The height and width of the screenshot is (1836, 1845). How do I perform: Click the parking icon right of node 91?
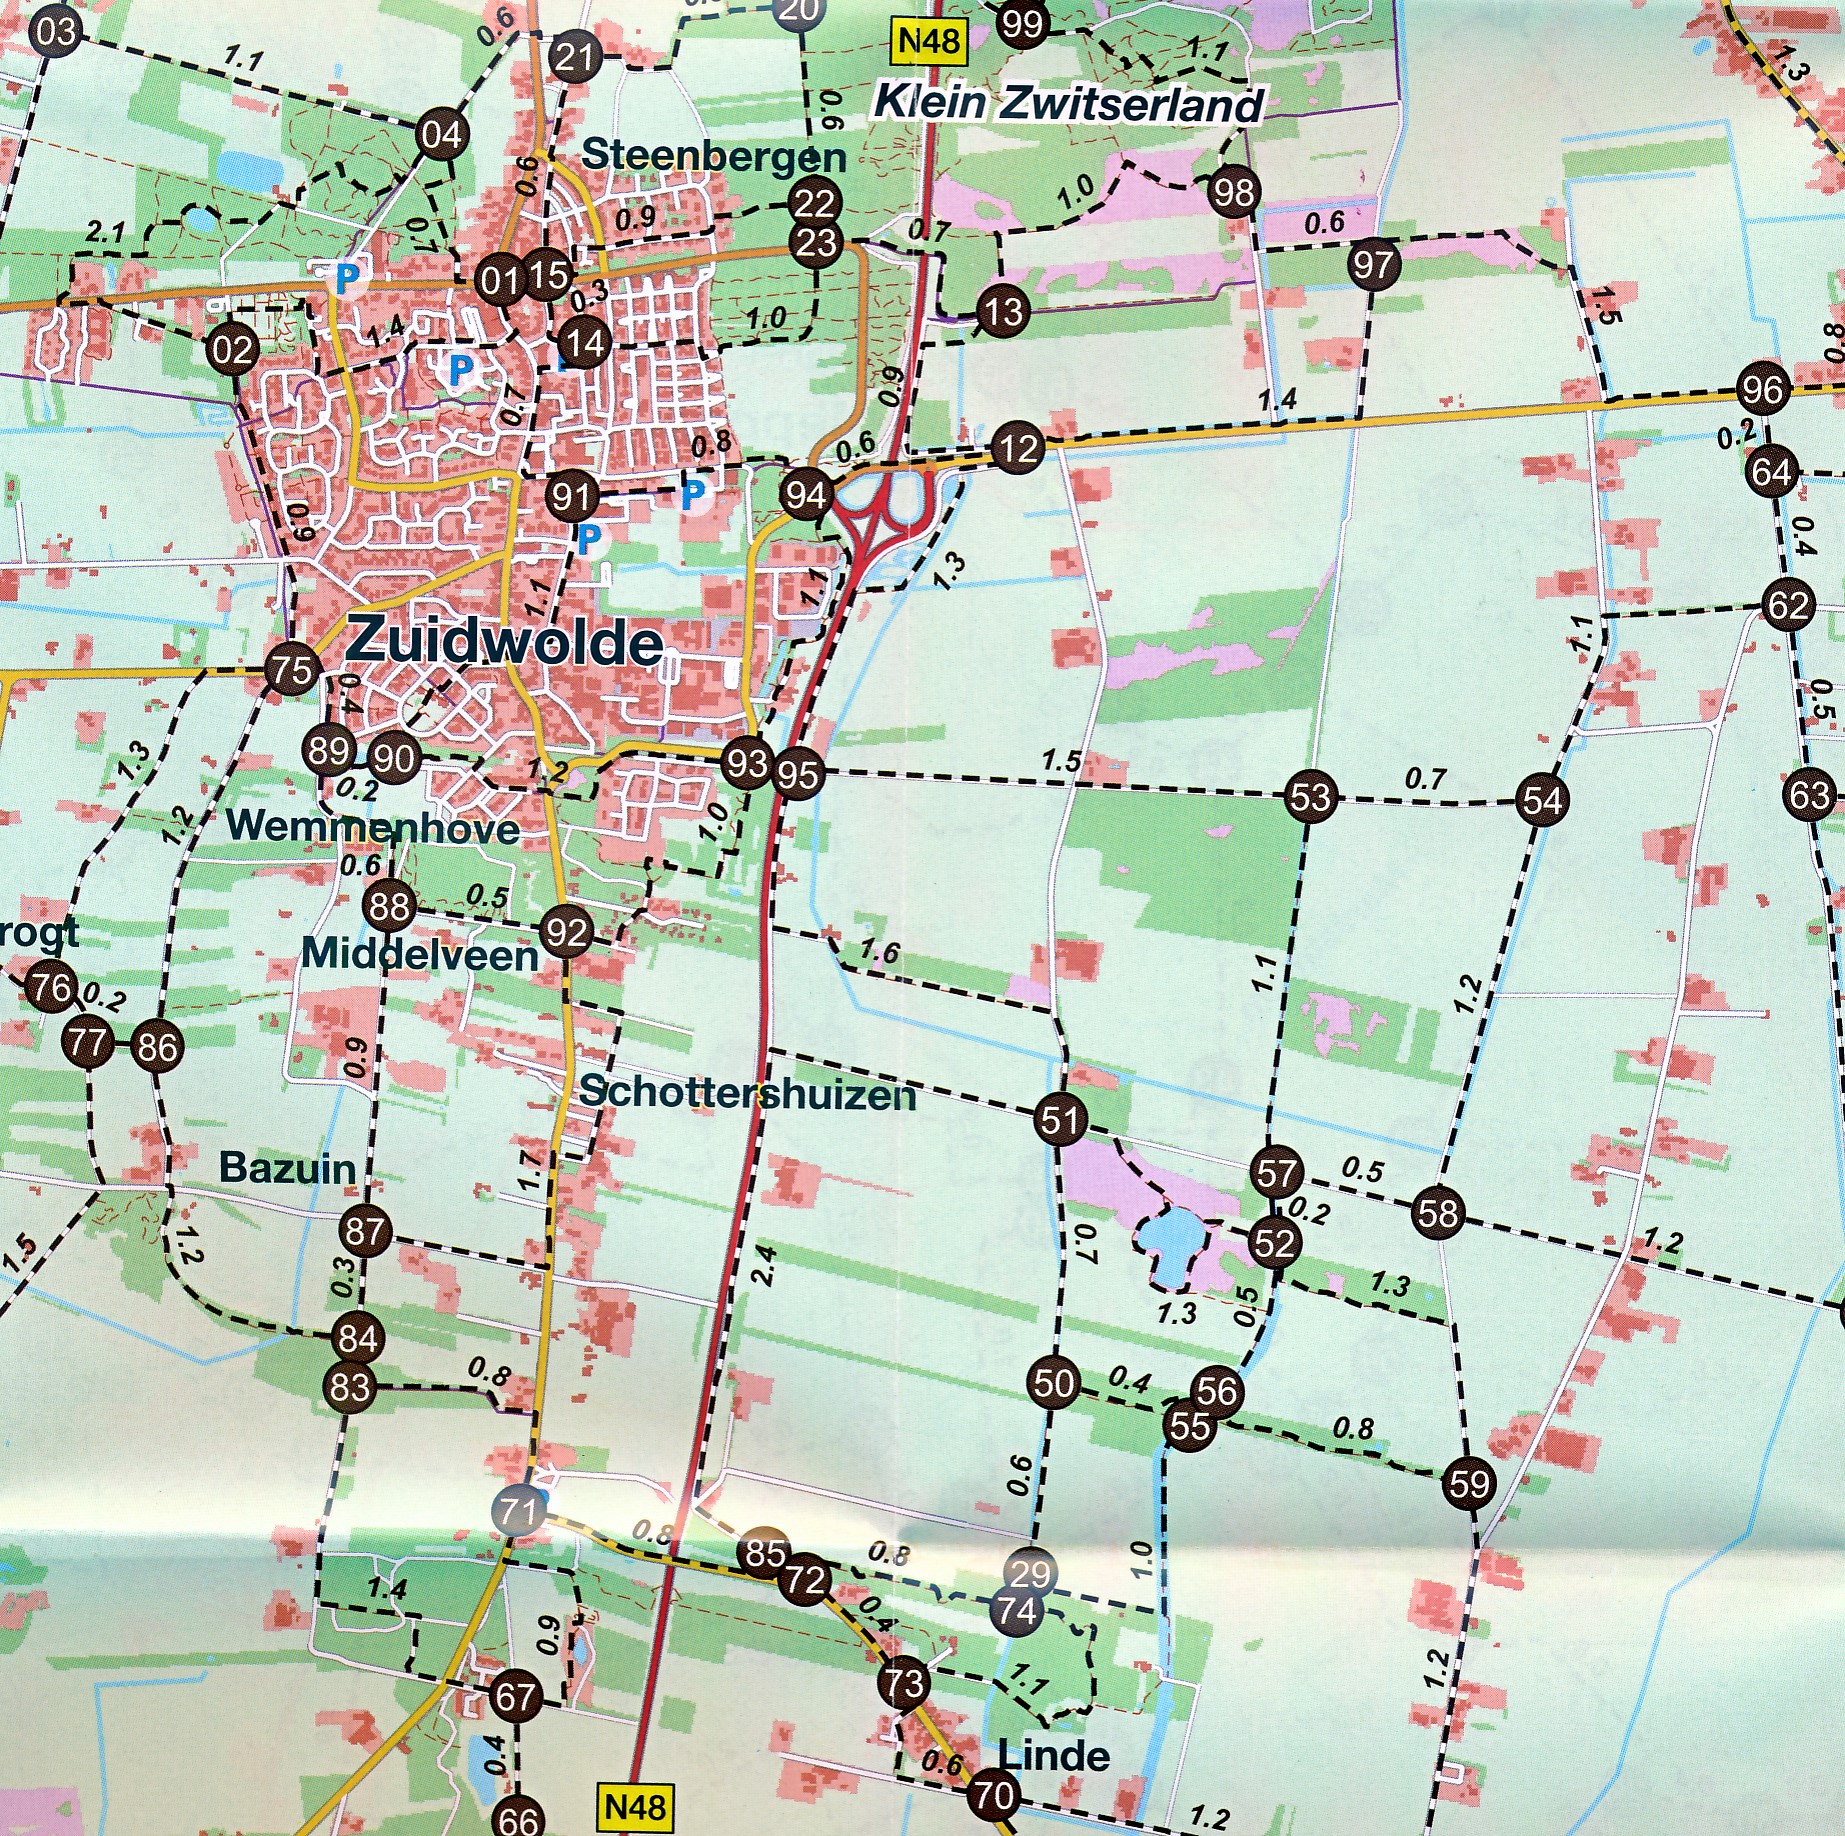[692, 493]
